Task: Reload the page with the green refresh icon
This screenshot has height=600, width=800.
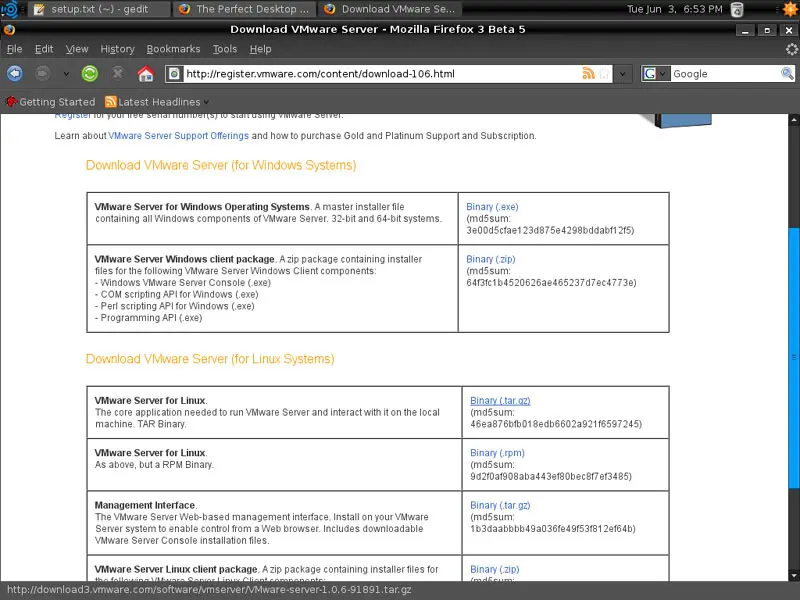Action: (x=90, y=73)
